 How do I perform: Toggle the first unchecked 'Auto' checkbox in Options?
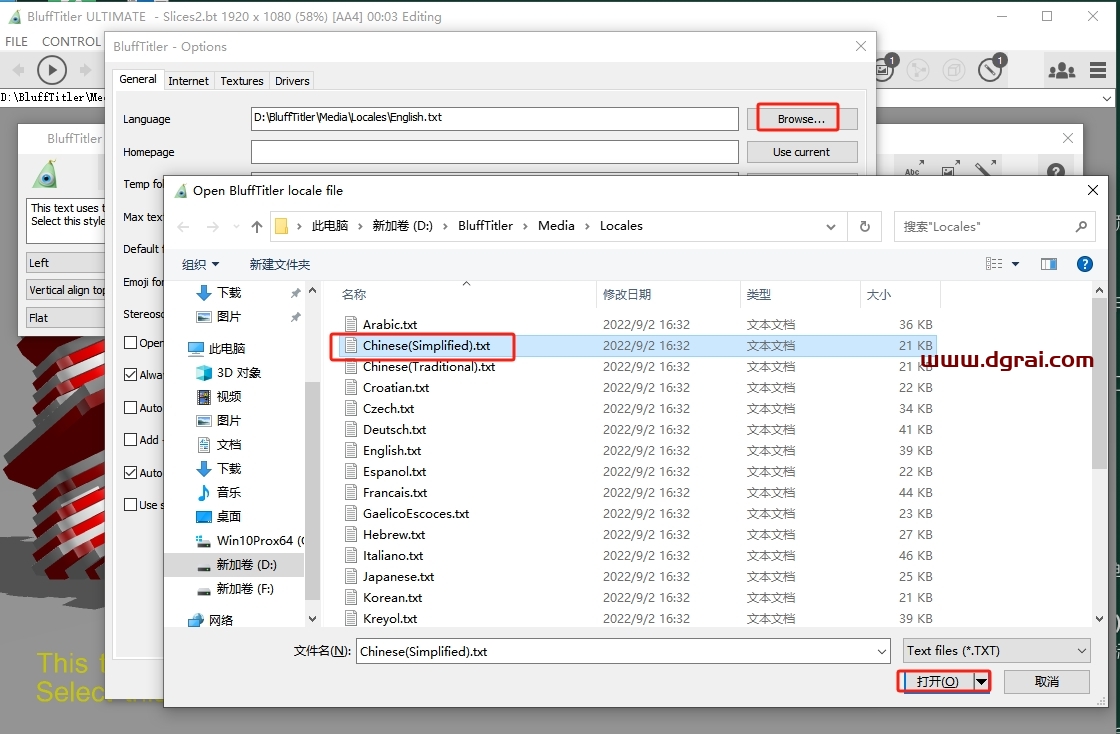tap(131, 407)
